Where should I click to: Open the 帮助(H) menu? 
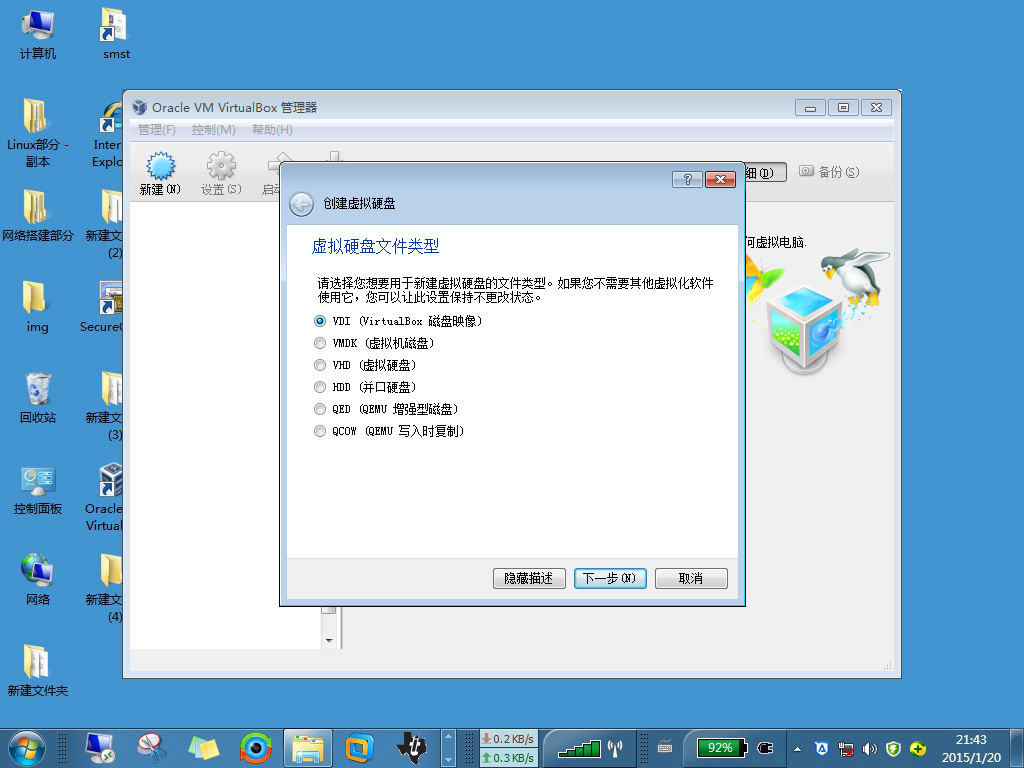272,130
